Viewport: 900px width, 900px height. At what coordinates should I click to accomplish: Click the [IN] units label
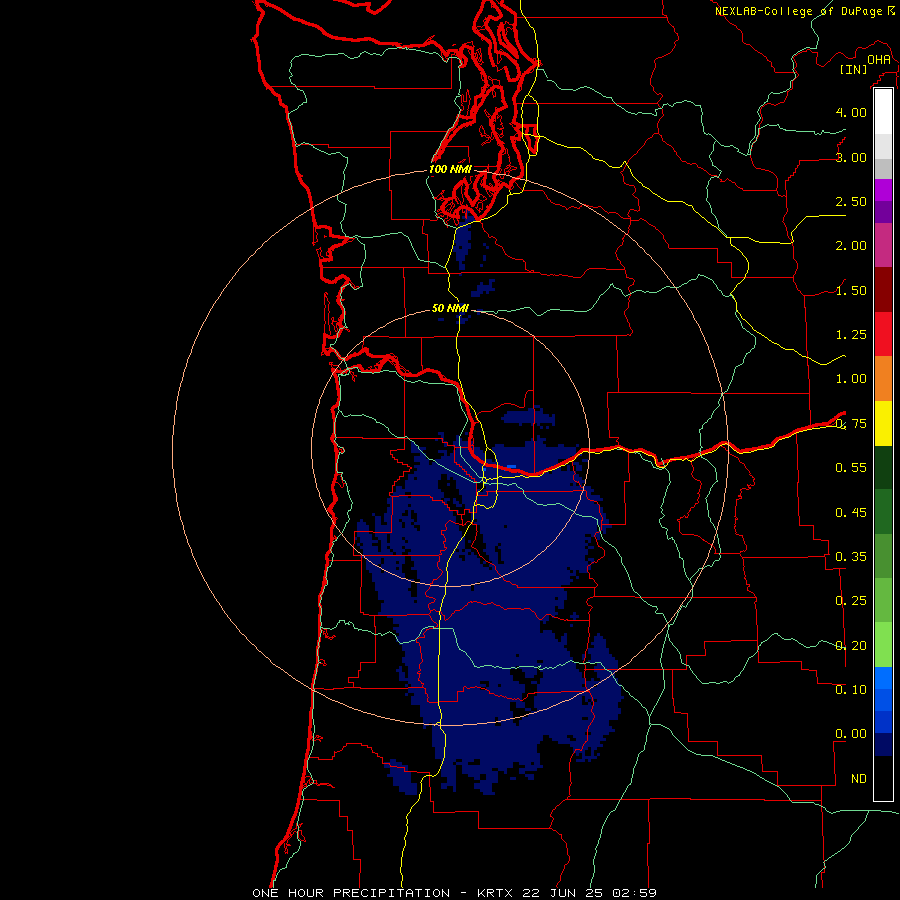pyautogui.click(x=853, y=70)
